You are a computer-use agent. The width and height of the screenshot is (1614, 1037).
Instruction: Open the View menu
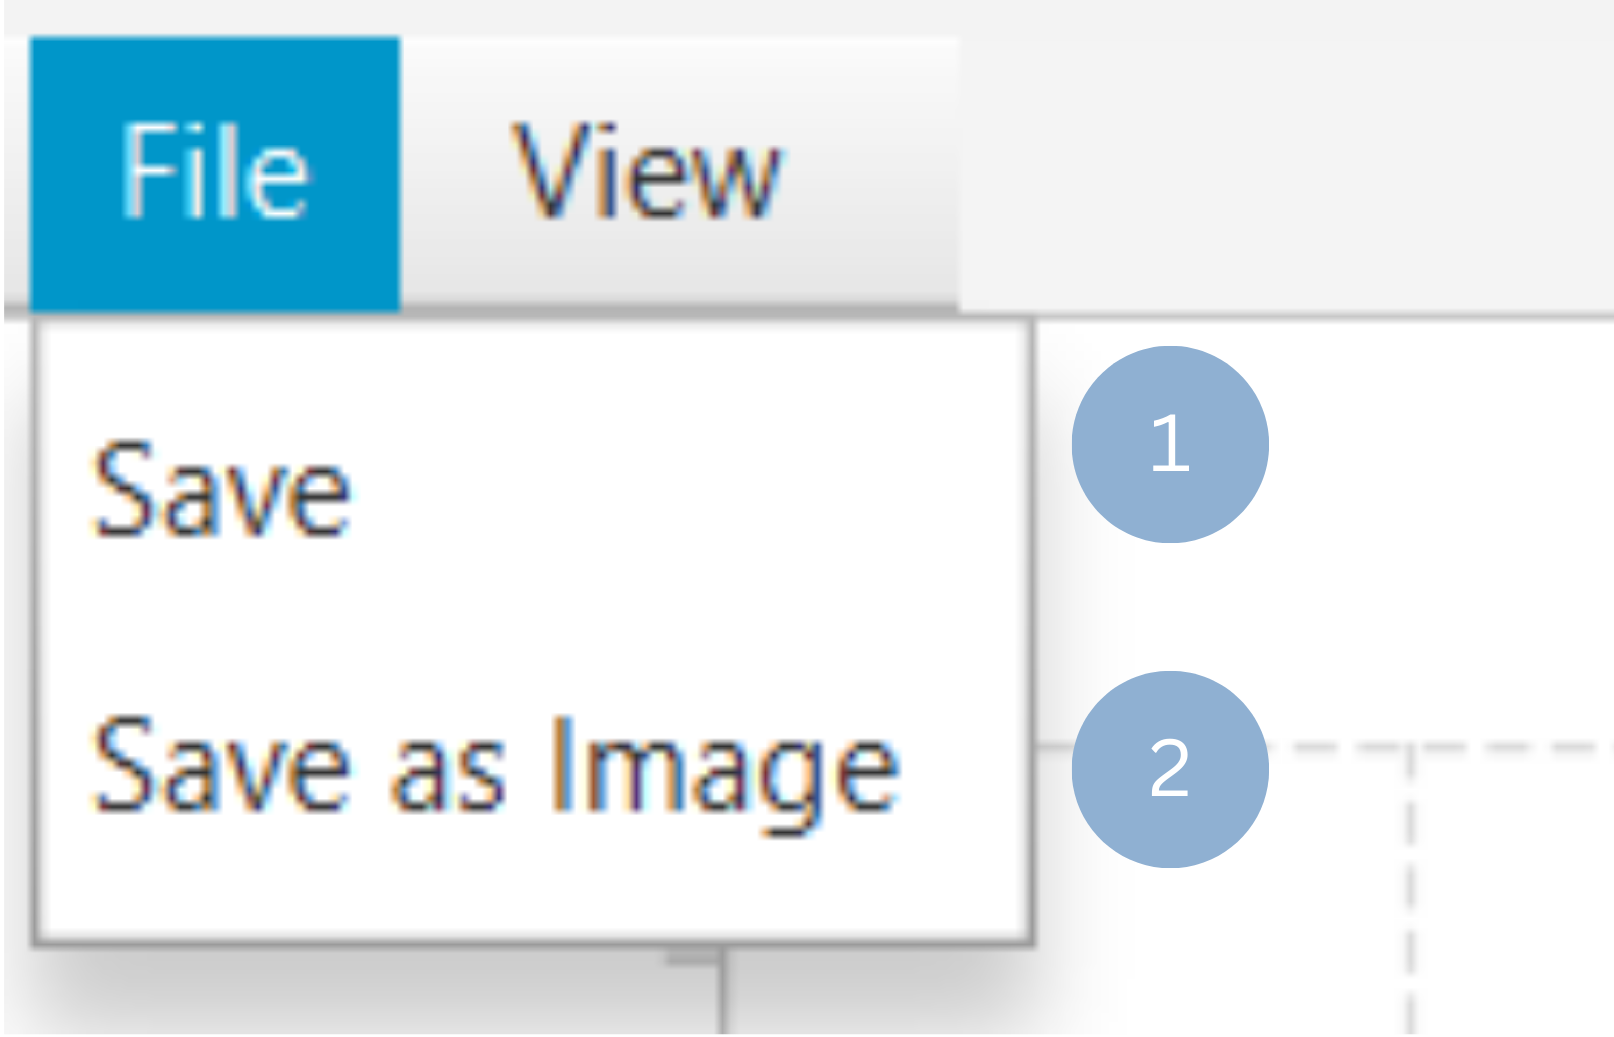tap(645, 172)
